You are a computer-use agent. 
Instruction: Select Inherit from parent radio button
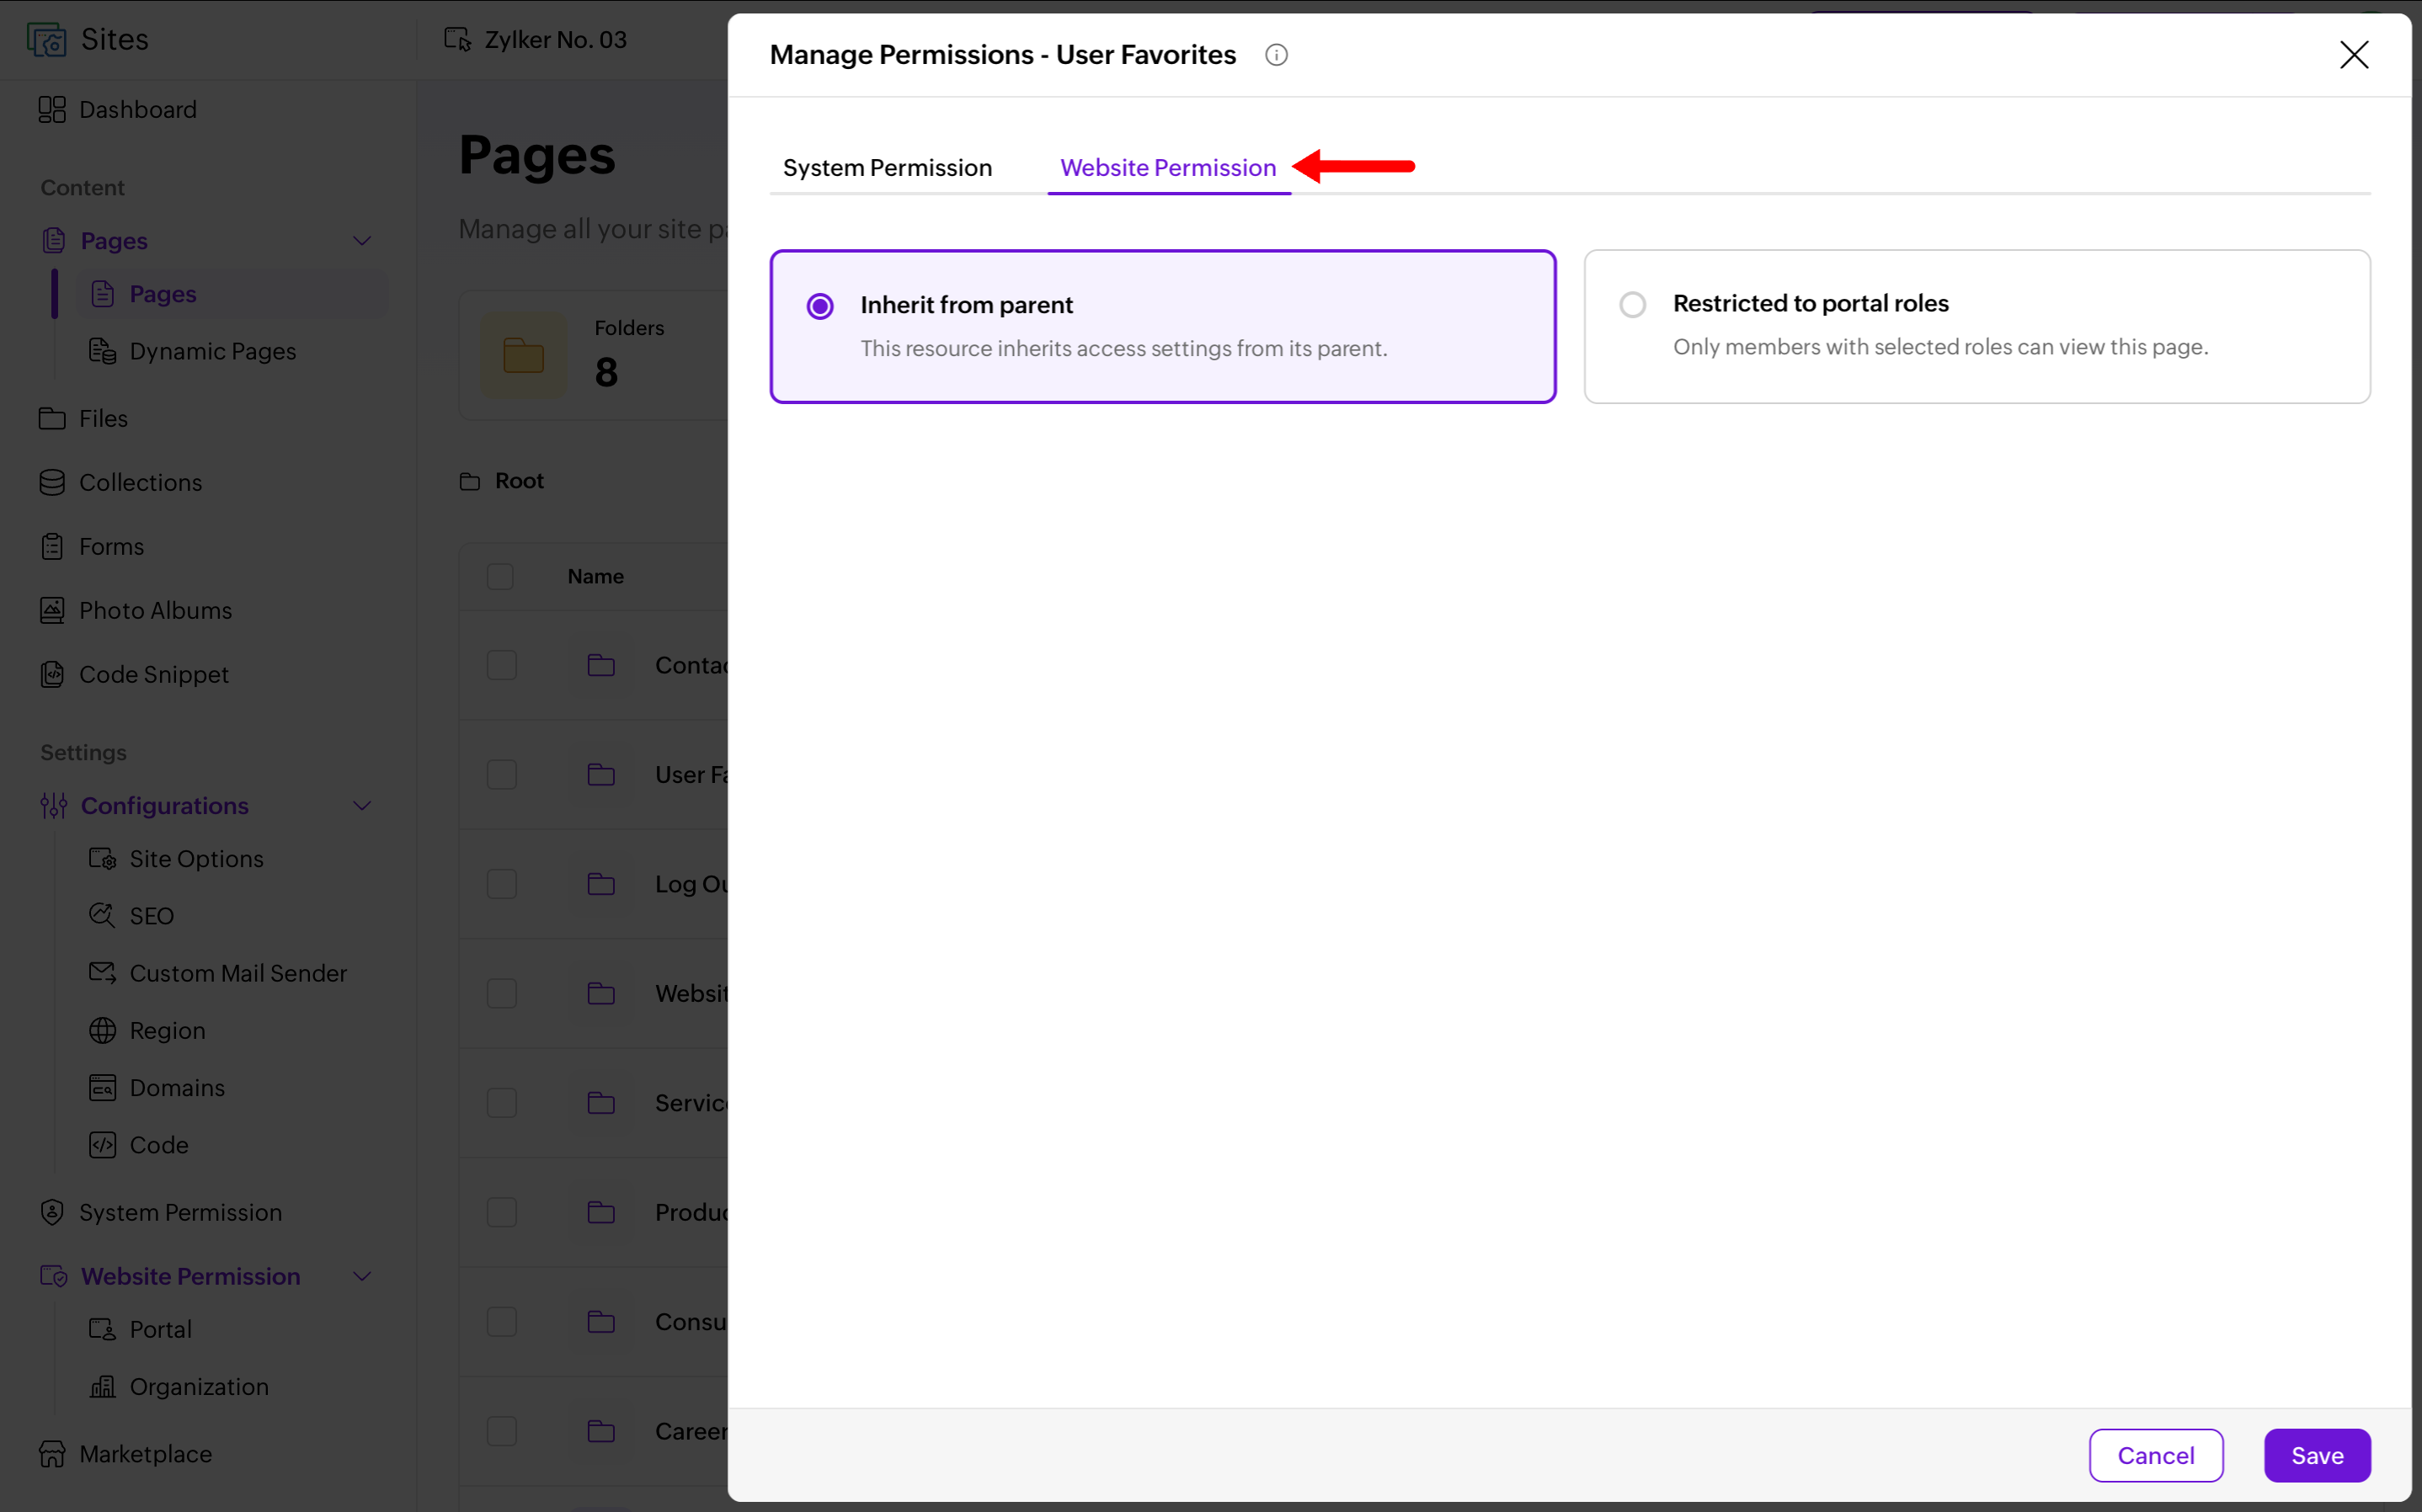pyautogui.click(x=820, y=306)
